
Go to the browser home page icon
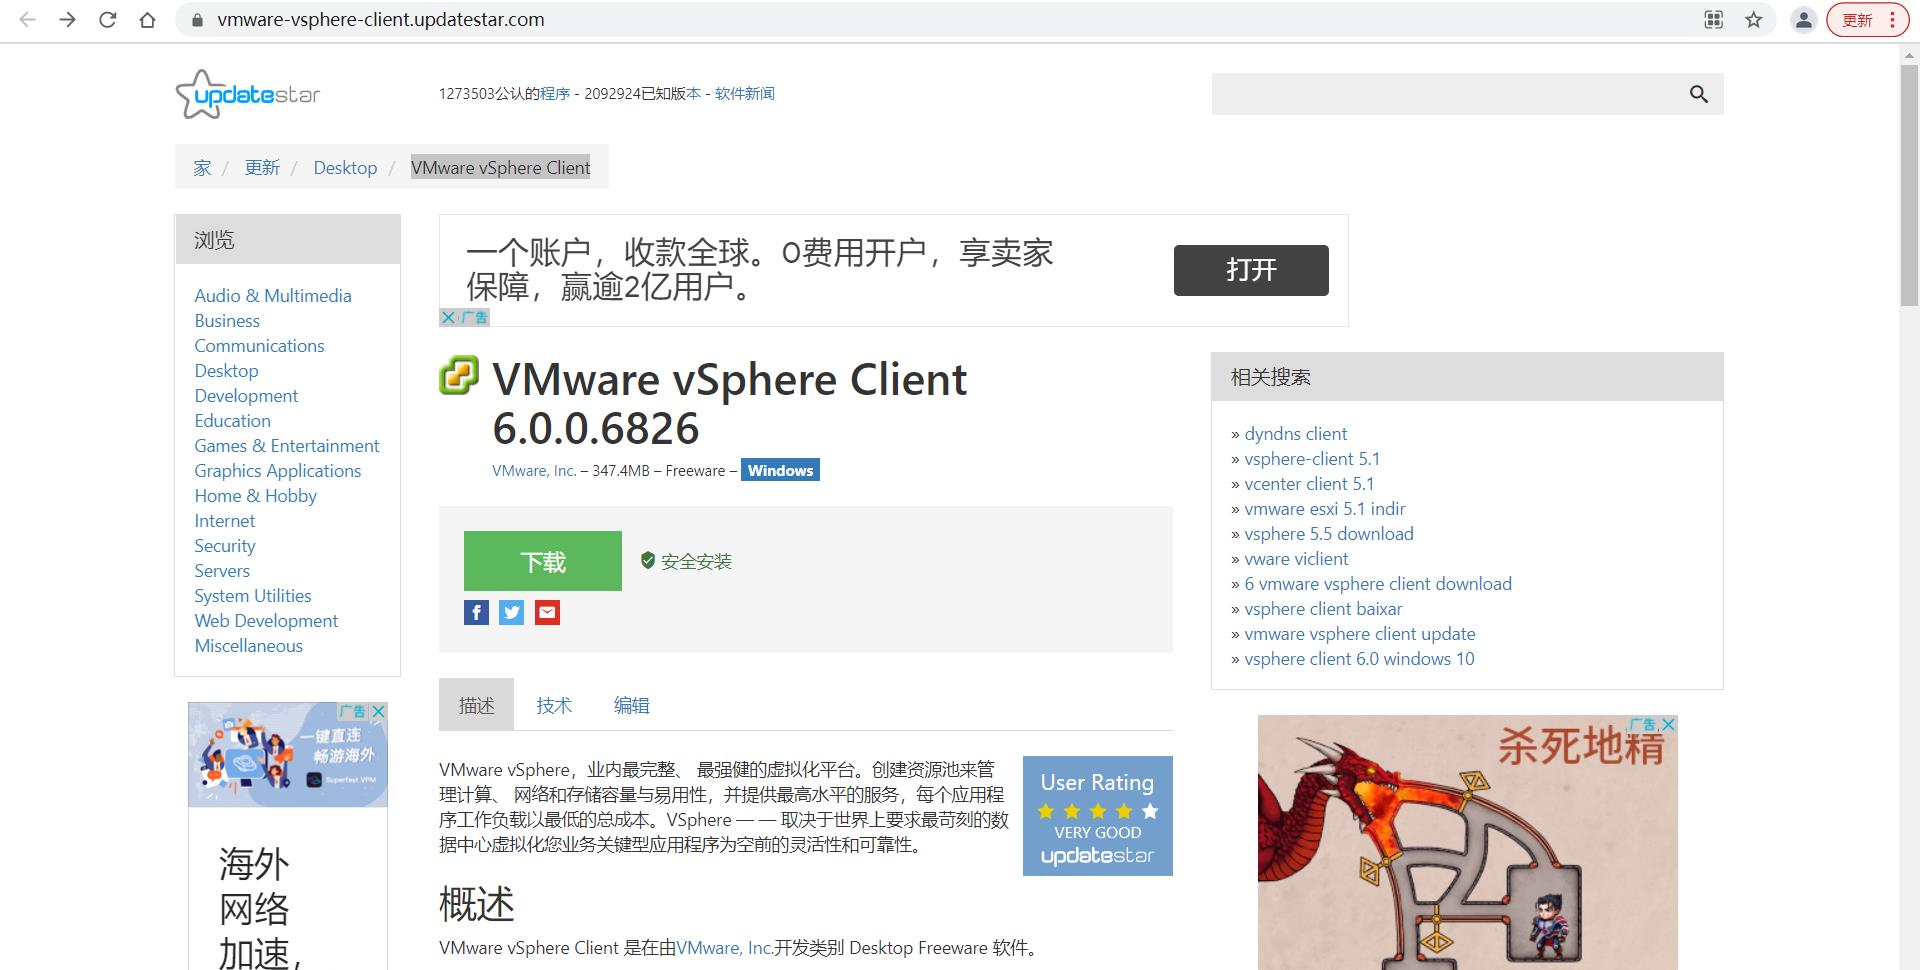coord(147,20)
